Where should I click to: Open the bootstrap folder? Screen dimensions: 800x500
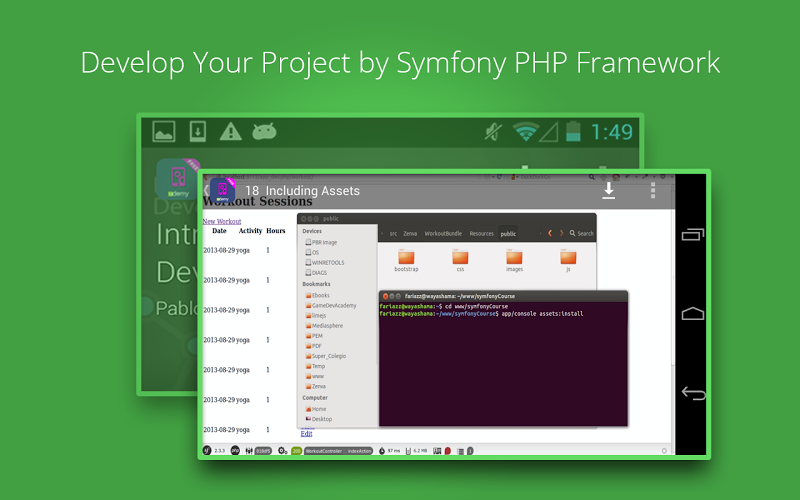[x=406, y=260]
